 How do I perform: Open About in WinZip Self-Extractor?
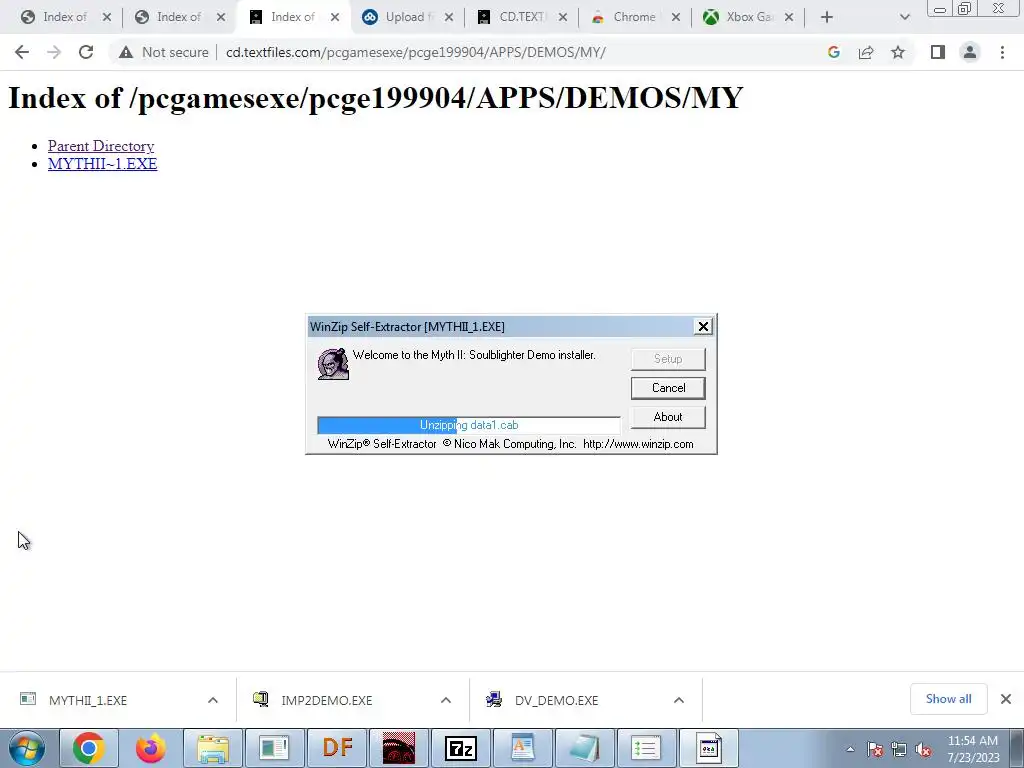point(668,417)
